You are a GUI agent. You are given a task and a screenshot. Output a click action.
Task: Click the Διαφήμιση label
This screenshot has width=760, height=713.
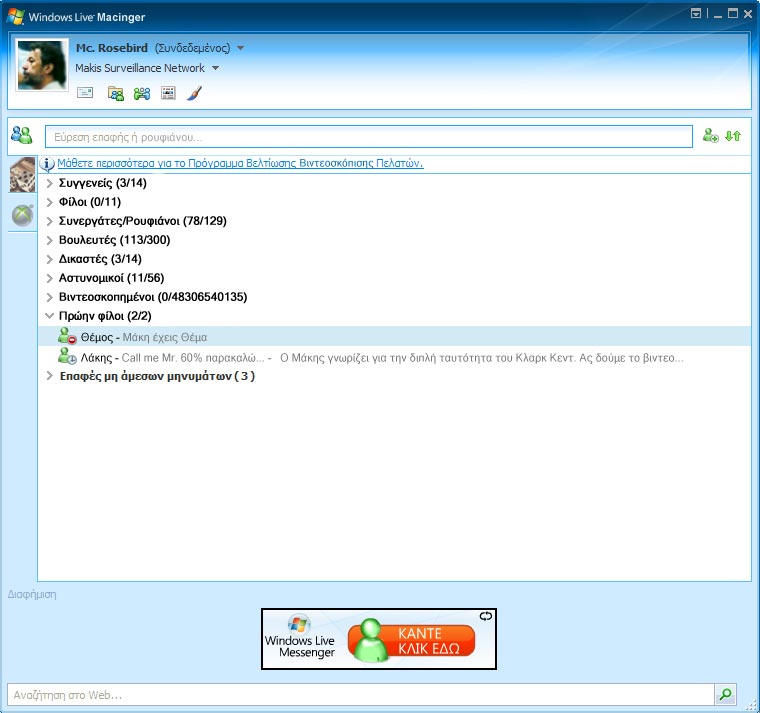tap(32, 594)
